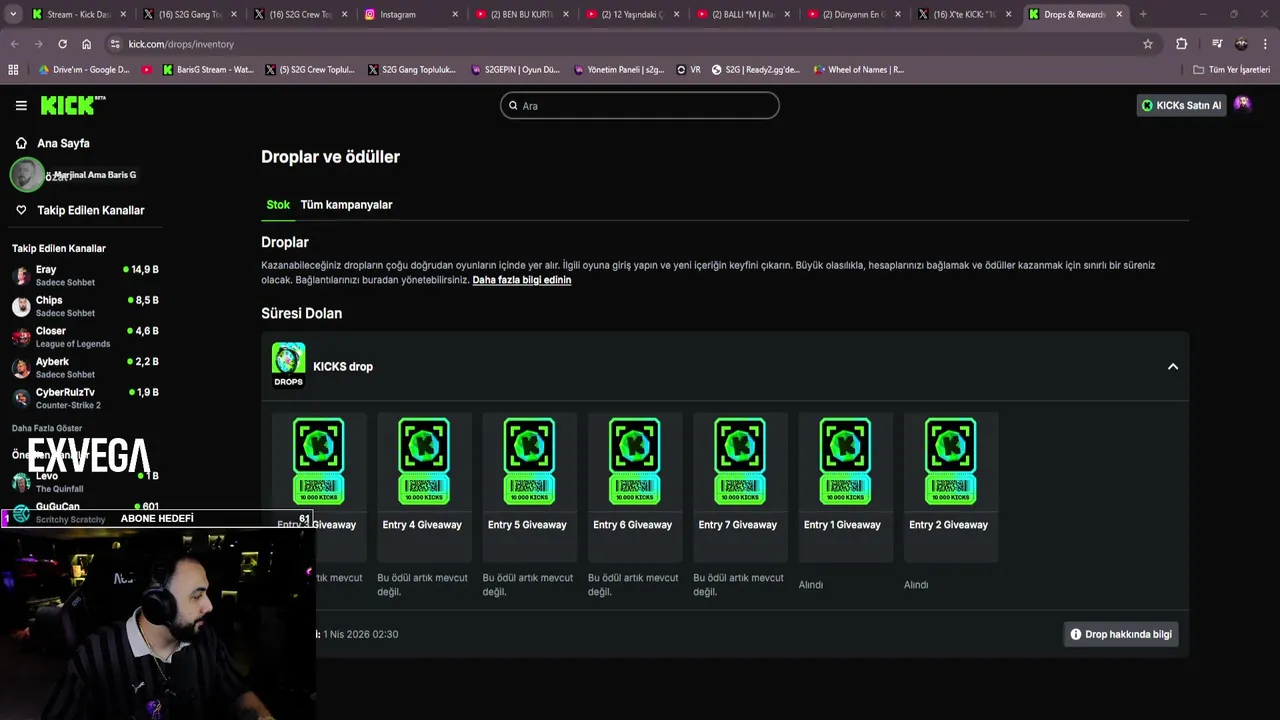Click Entry 2 Giveaway reward image
The image size is (1280, 720).
(x=950, y=461)
